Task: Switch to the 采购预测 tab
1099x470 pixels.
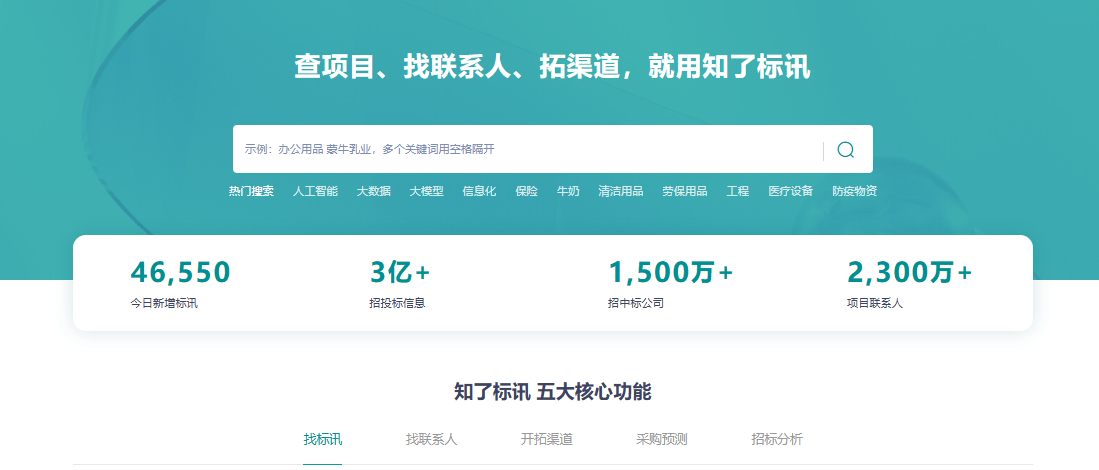Action: coord(662,440)
